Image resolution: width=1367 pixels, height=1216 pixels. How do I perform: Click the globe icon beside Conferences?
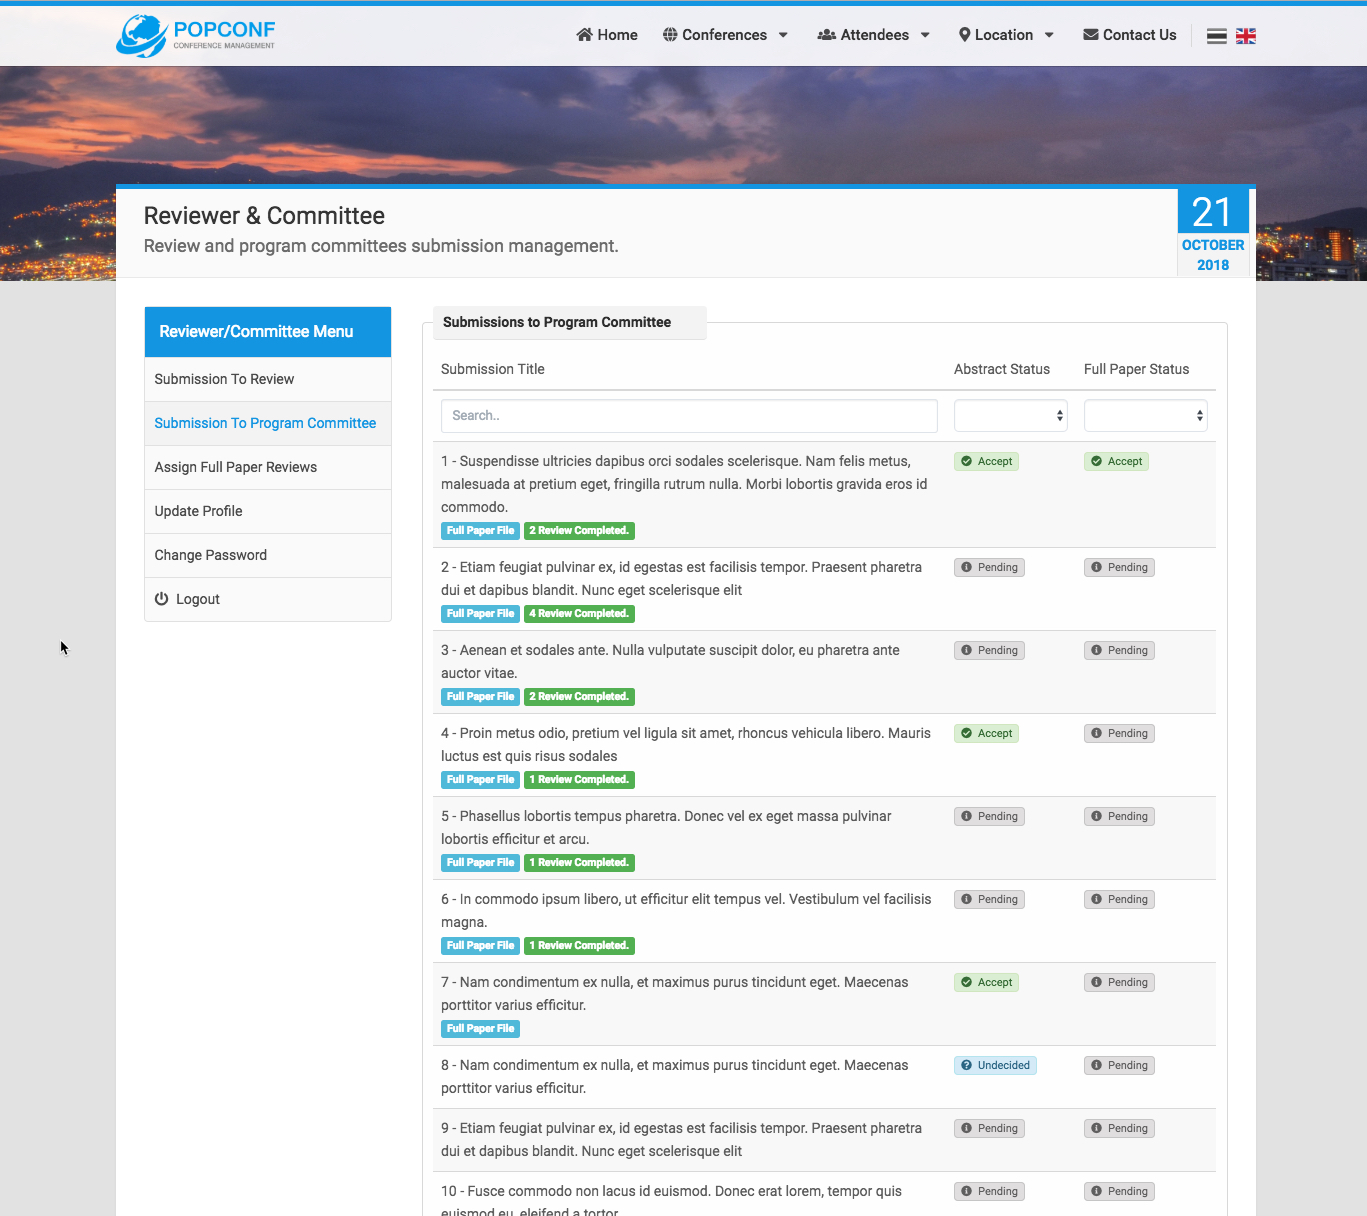(670, 35)
